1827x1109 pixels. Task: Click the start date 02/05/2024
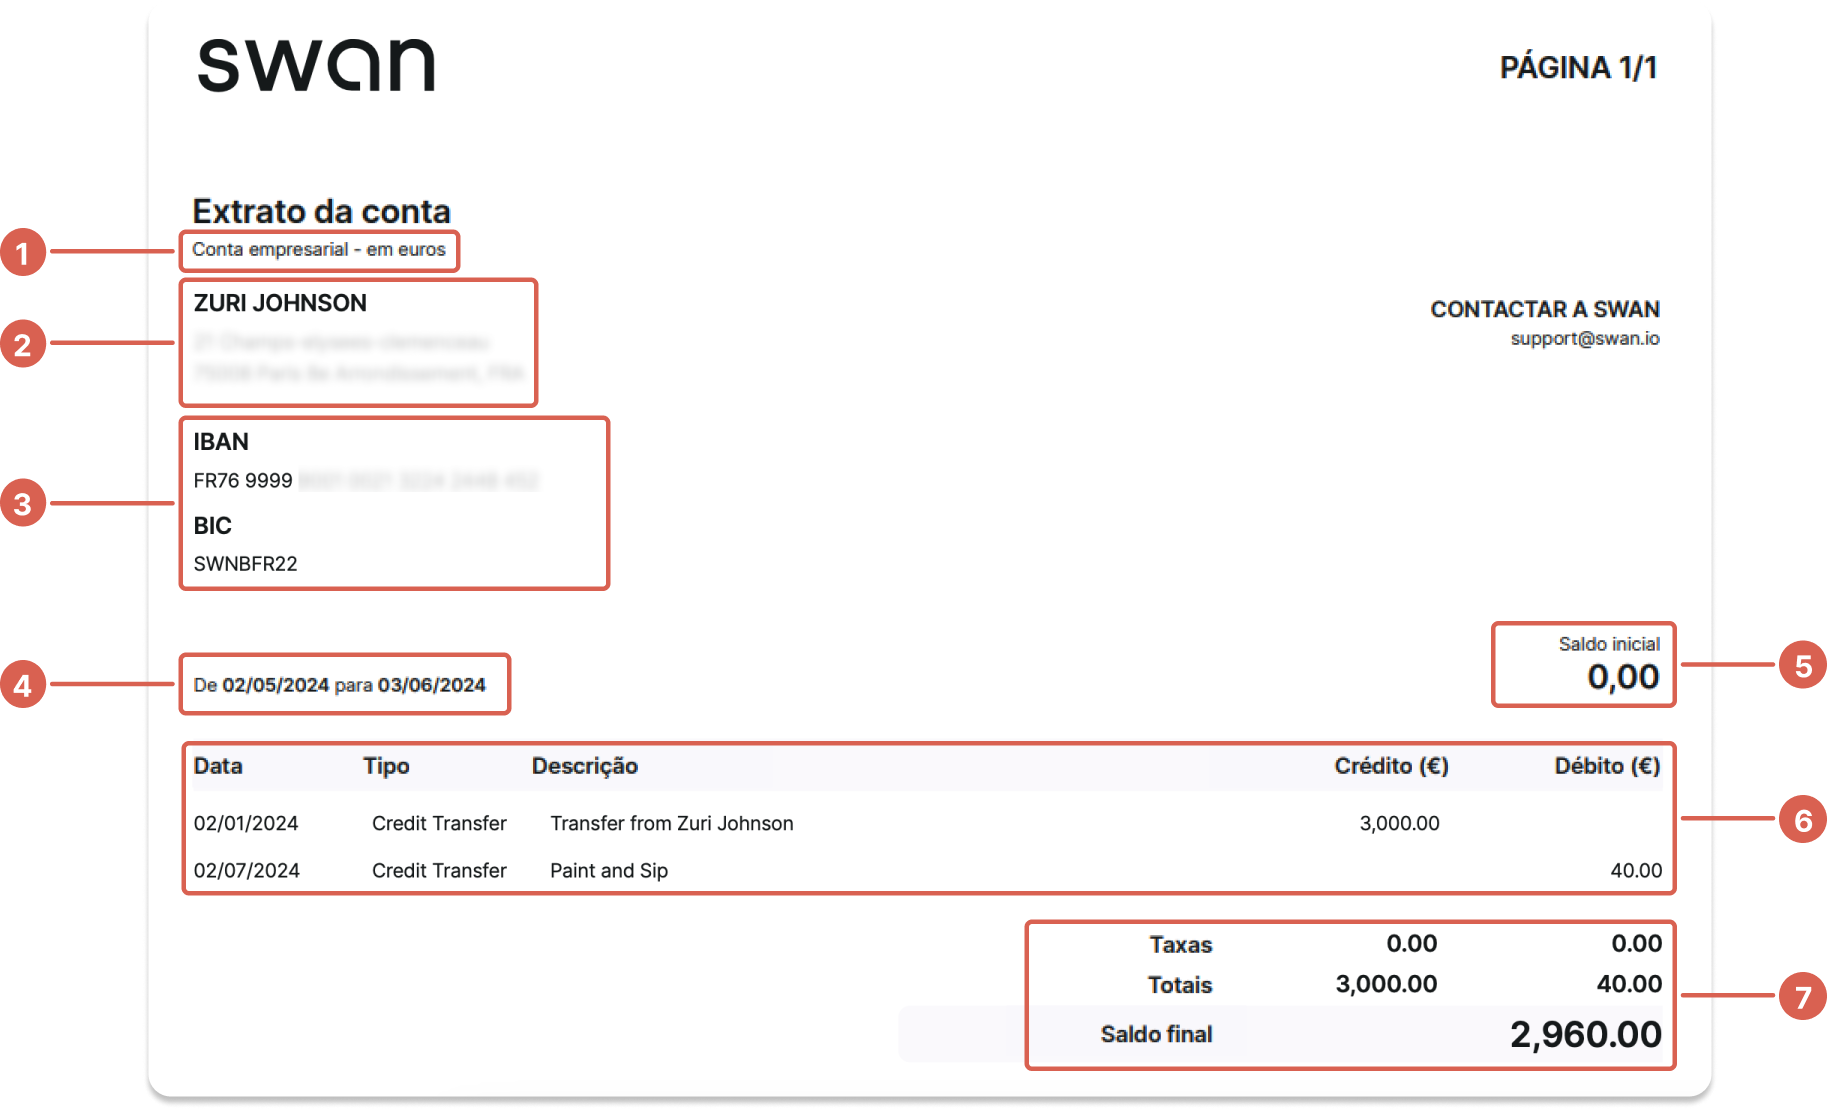click(x=276, y=685)
